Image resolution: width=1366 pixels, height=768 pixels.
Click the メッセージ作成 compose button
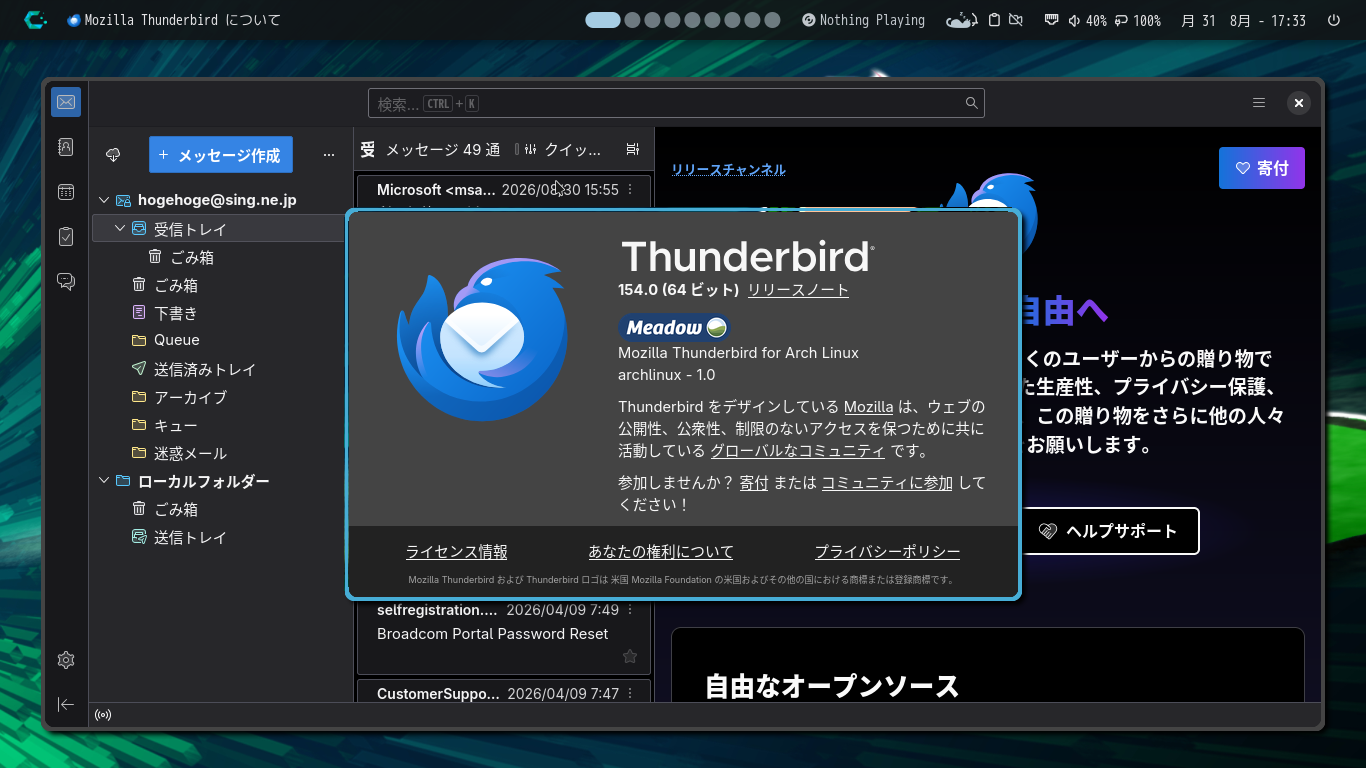pos(220,155)
